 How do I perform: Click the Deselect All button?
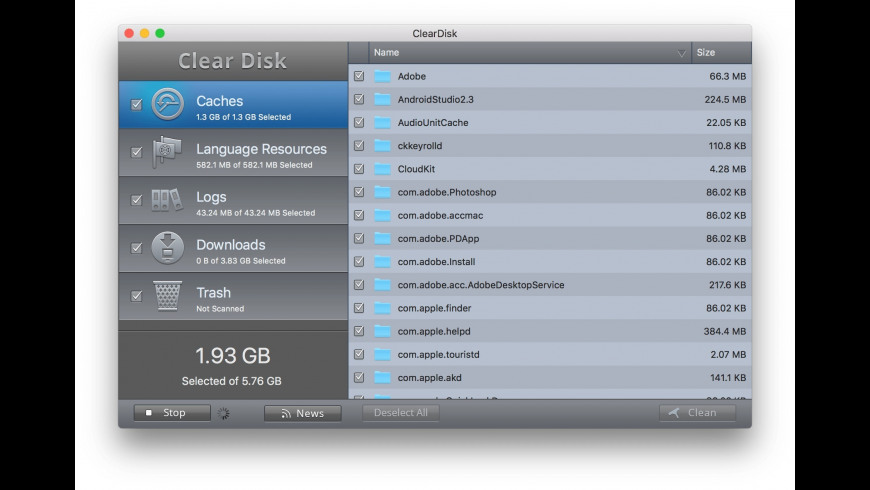pyautogui.click(x=400, y=413)
